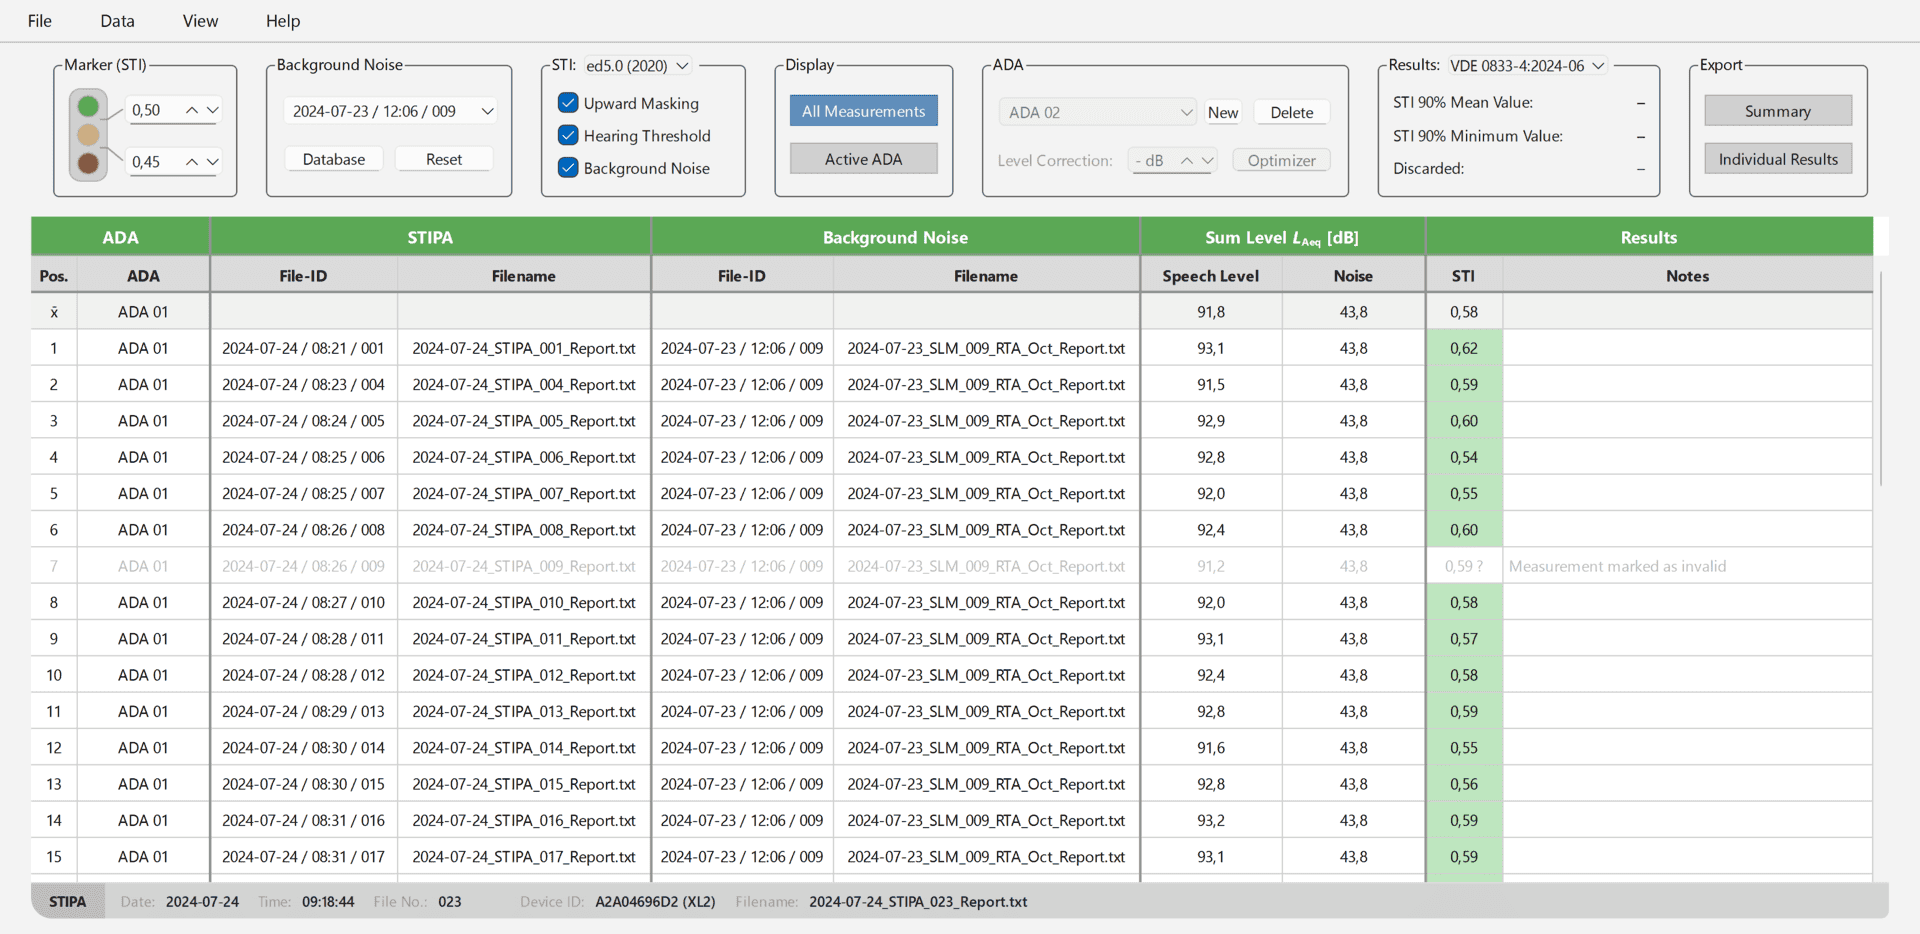Click the vertical scrollbar of the table

(x=1881, y=380)
